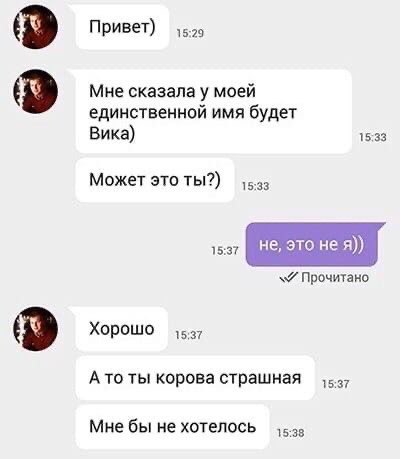Click the 15:37 timestamp beside purple bubble
The image size is (400, 459).
click(x=225, y=250)
